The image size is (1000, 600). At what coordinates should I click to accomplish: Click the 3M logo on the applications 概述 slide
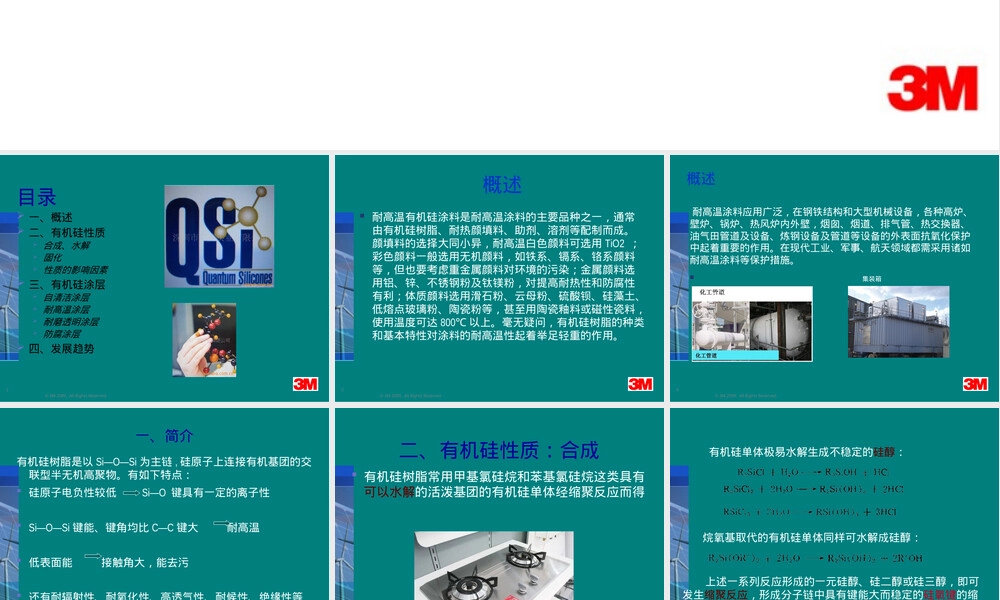[975, 384]
